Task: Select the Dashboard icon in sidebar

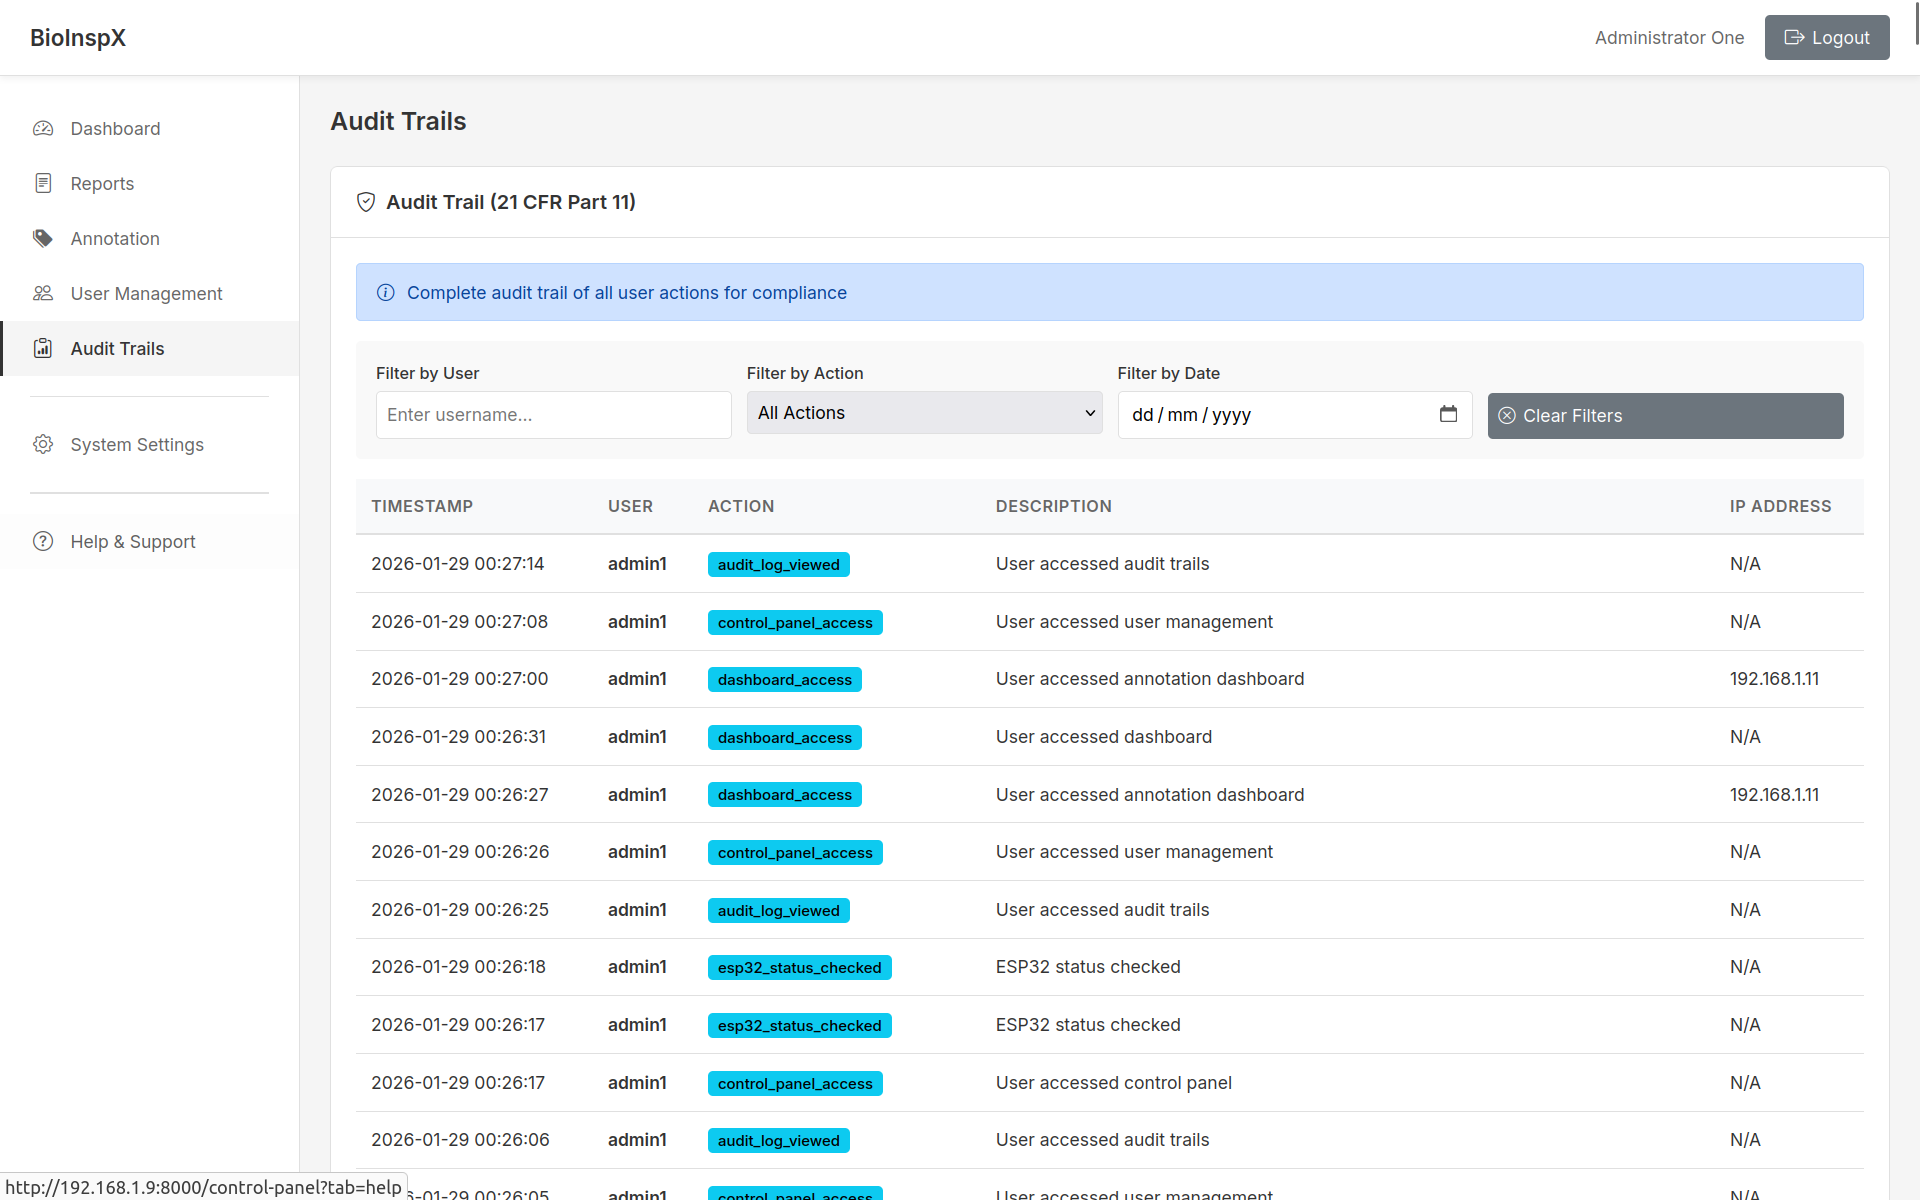Action: (43, 128)
